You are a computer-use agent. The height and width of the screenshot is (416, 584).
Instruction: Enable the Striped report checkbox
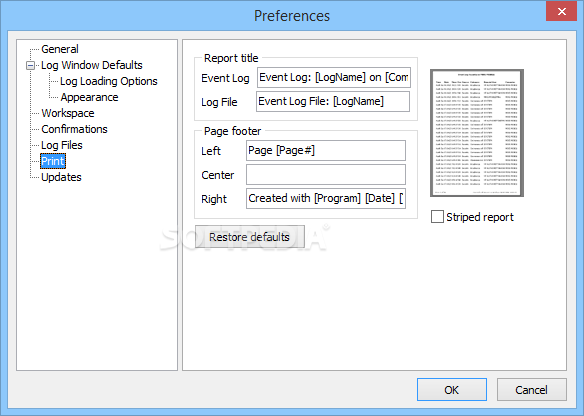[437, 217]
